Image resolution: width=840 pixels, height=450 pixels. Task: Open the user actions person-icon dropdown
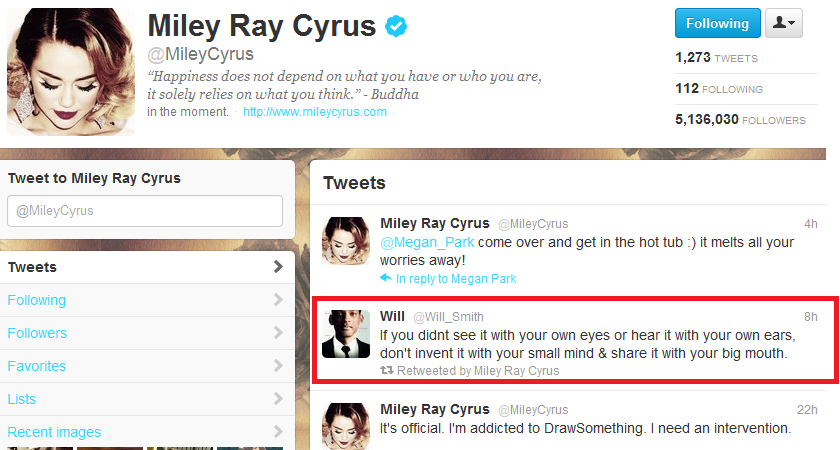click(784, 23)
